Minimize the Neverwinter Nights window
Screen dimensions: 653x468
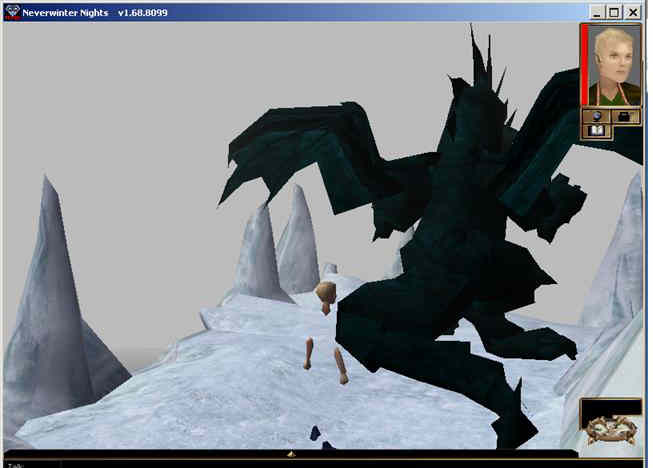(x=596, y=13)
